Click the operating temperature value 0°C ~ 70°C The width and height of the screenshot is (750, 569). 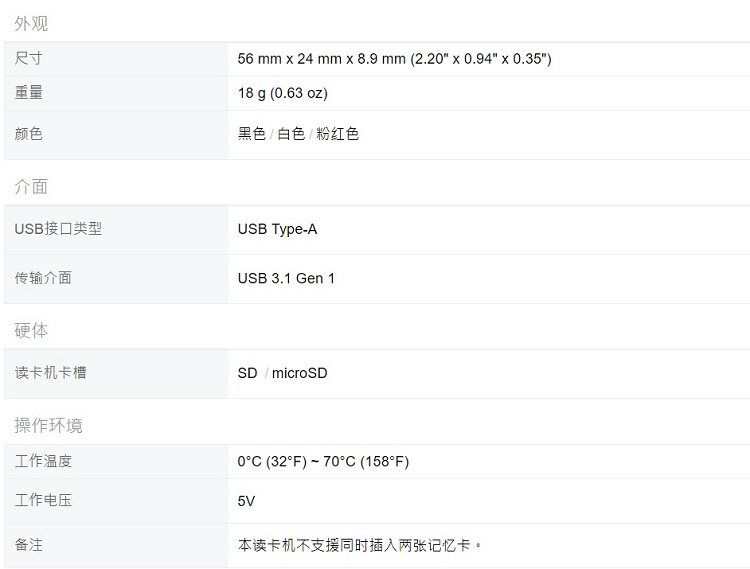pyautogui.click(x=323, y=461)
